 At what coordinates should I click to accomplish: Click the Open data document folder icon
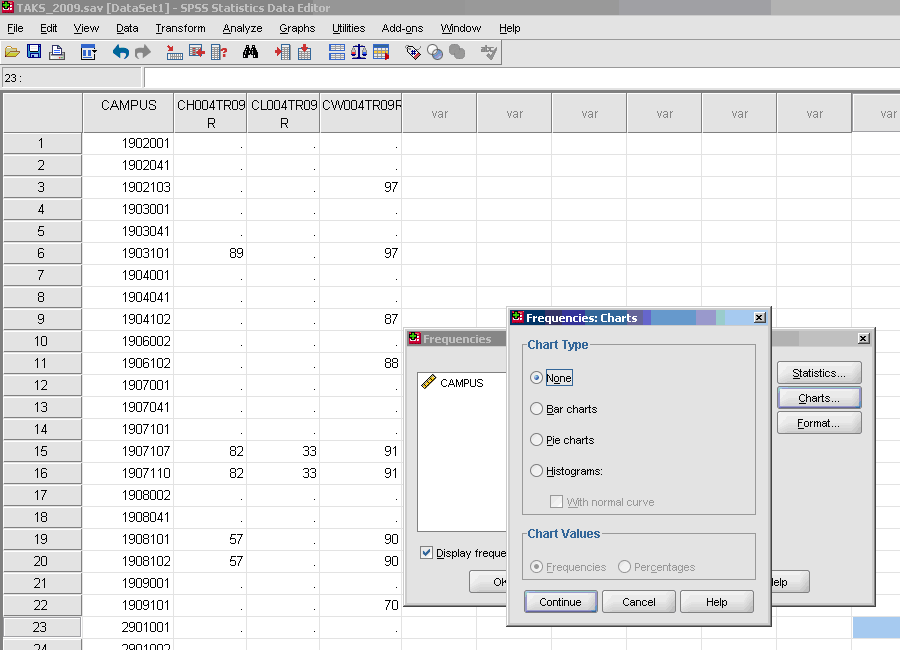(x=12, y=53)
